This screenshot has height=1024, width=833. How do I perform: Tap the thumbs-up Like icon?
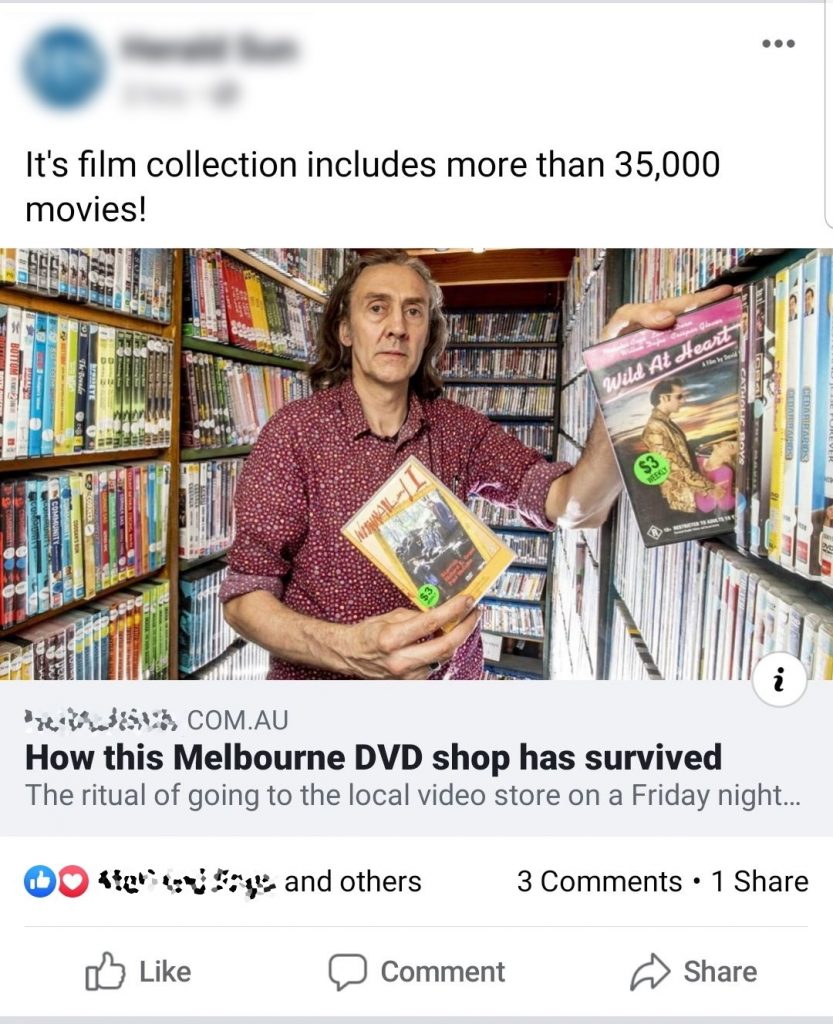tap(104, 971)
